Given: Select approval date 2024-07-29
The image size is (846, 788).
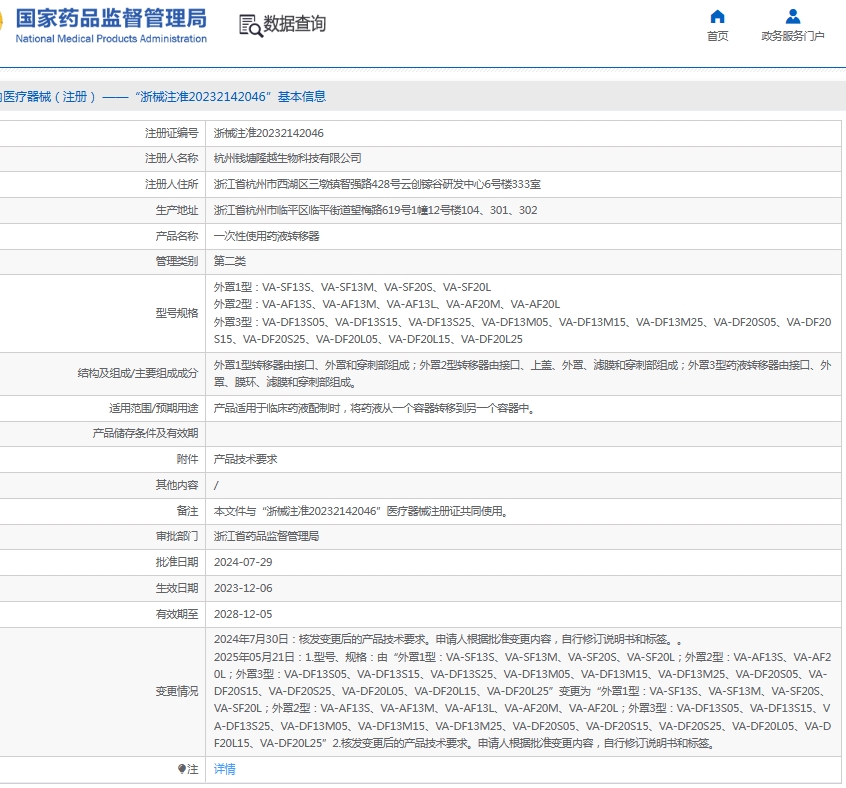Looking at the screenshot, I should [243, 563].
